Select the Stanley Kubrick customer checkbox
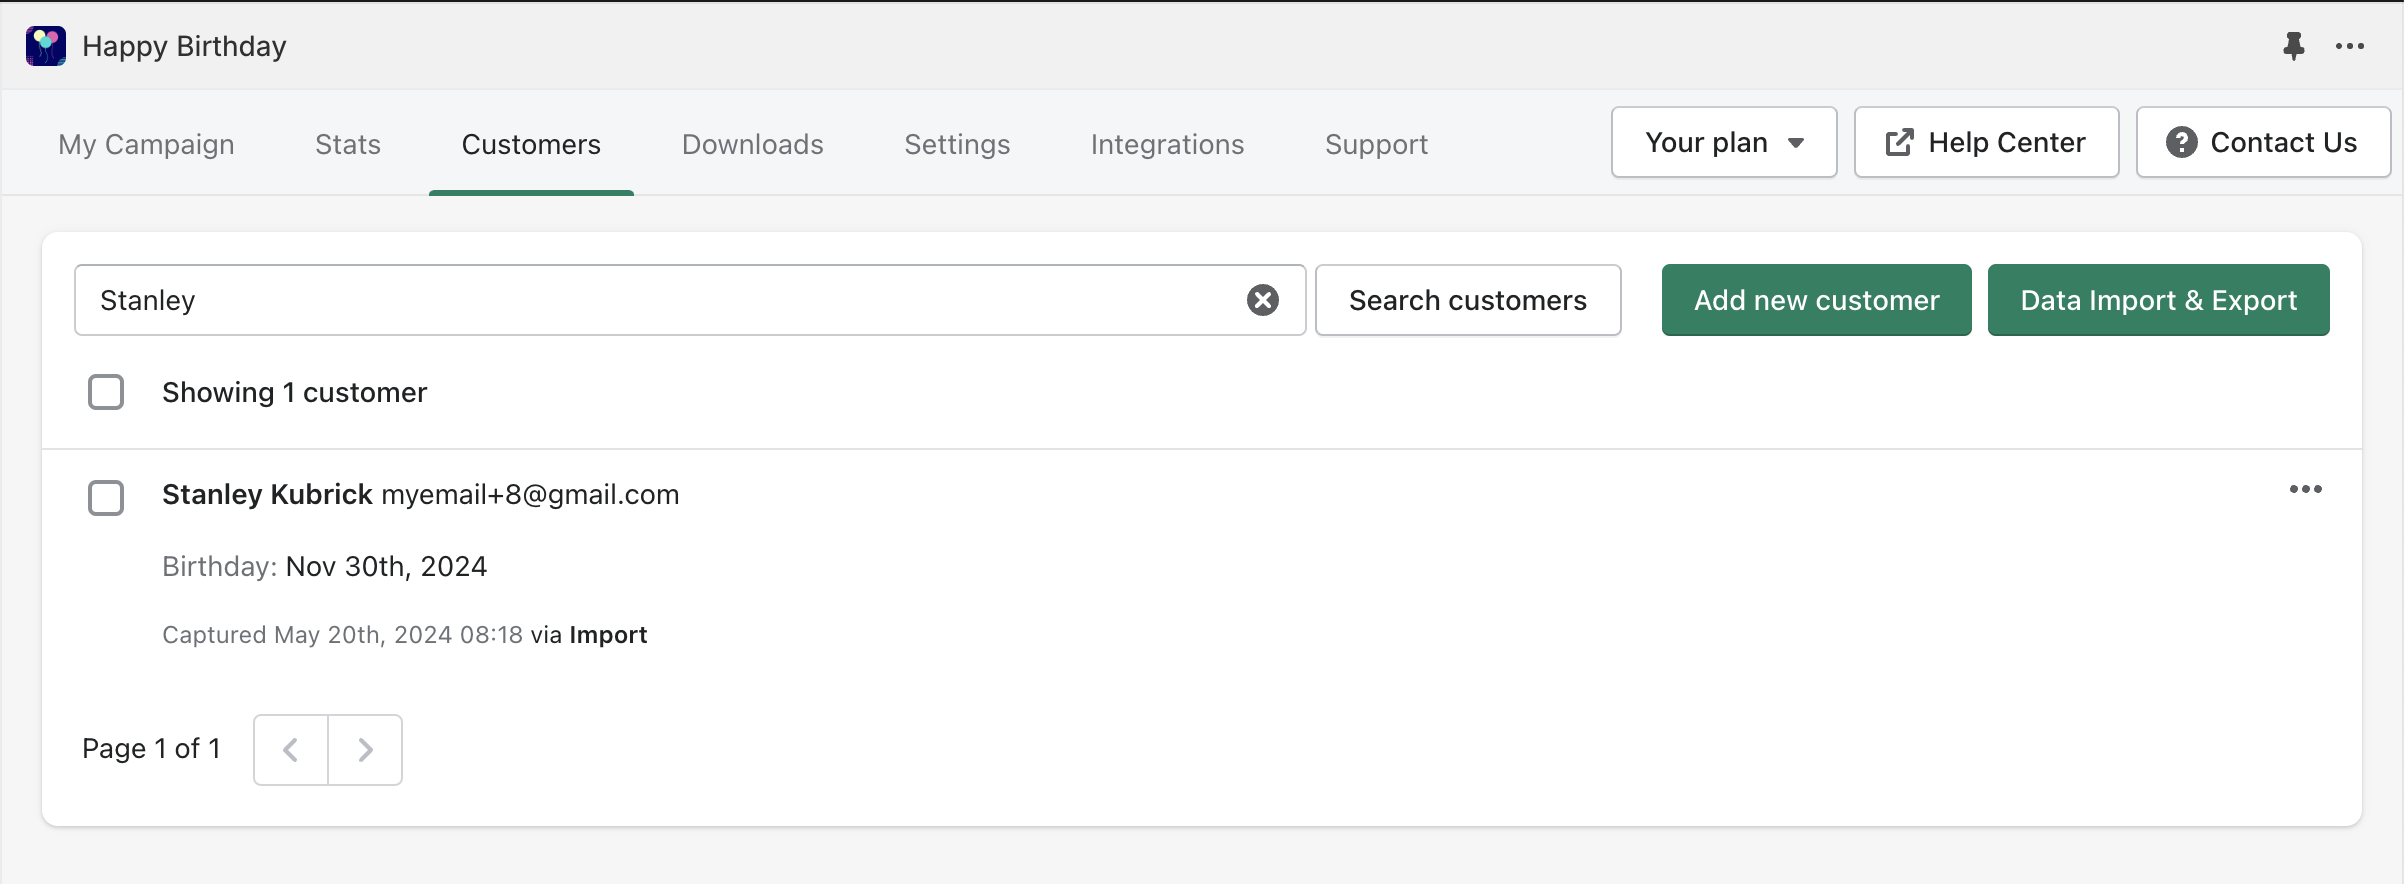The width and height of the screenshot is (2404, 884). [106, 497]
